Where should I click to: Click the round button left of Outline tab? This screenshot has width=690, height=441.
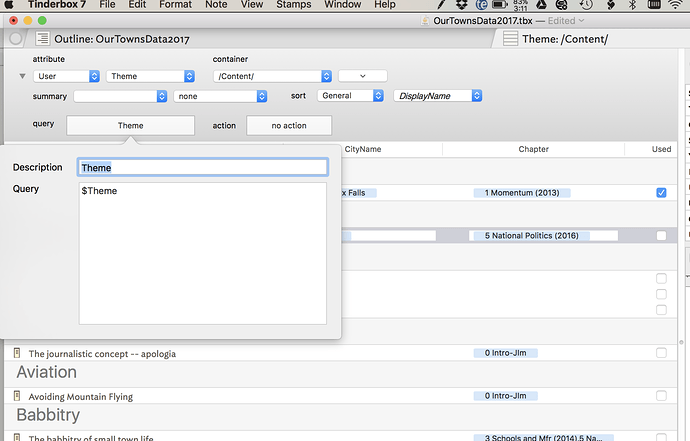(15, 39)
